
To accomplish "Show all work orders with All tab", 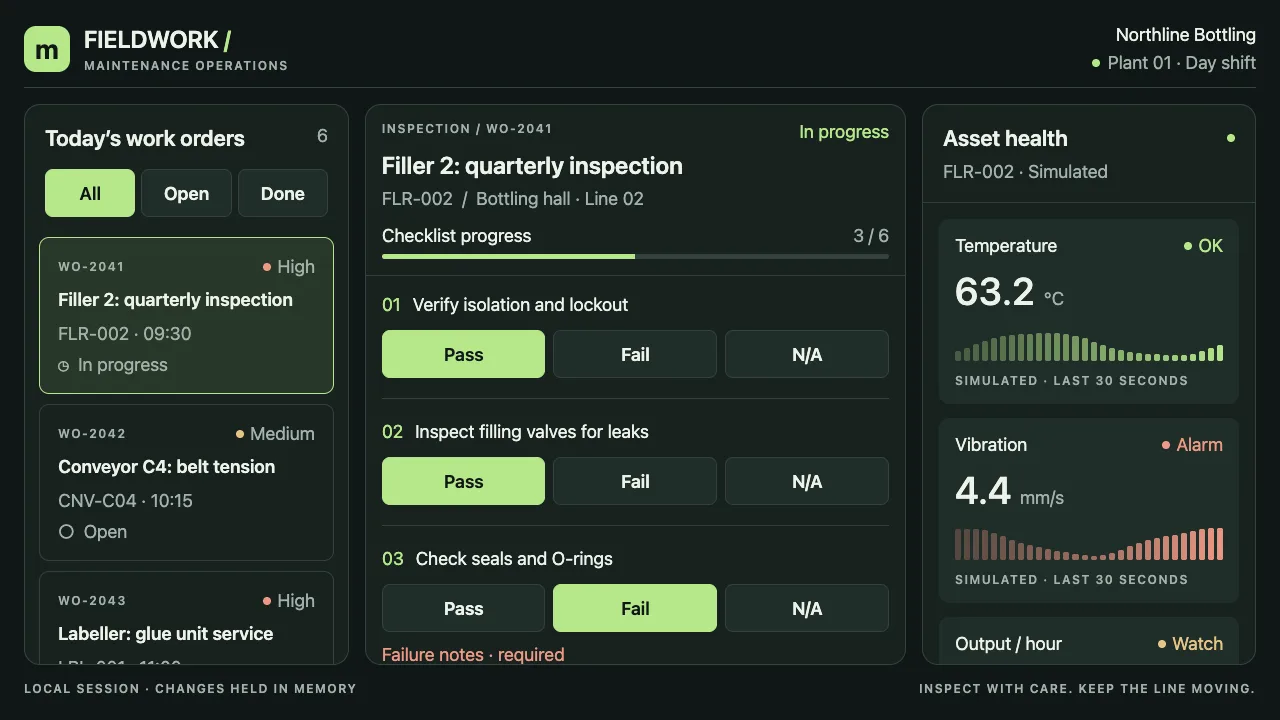I will (90, 193).
